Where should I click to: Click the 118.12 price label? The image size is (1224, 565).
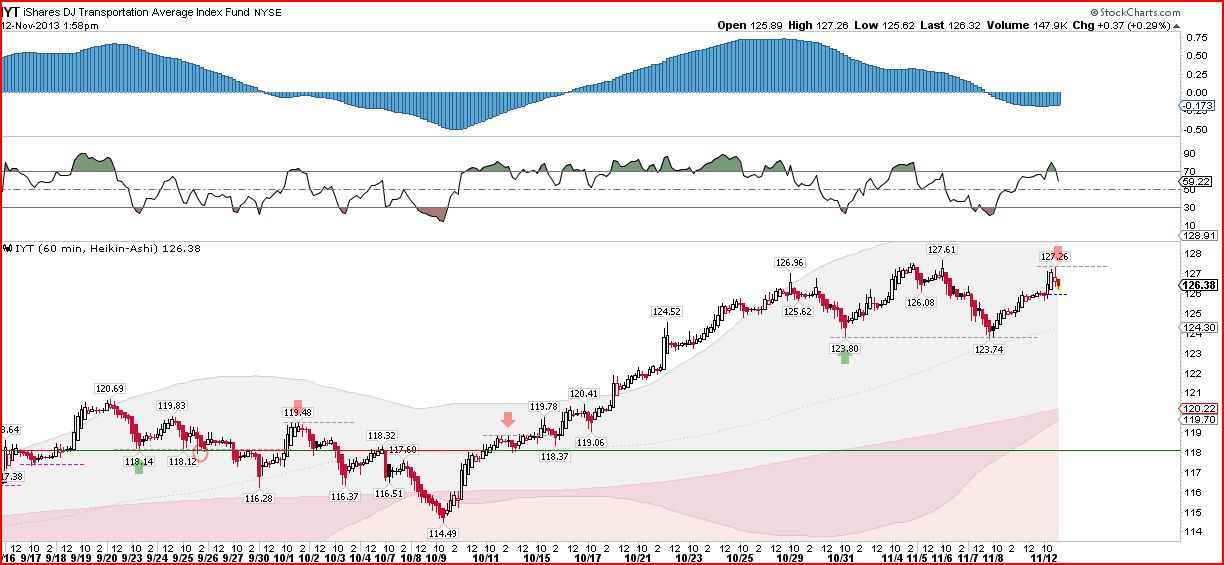tap(182, 461)
